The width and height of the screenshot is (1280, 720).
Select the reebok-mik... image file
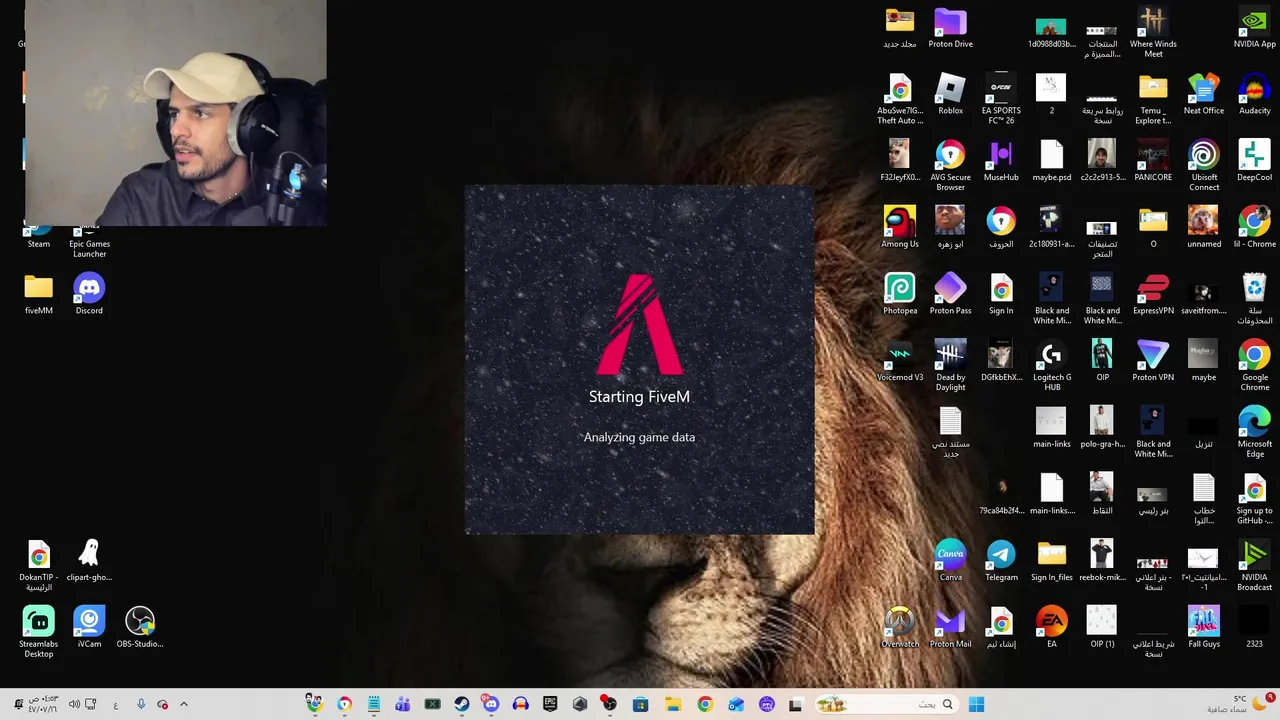click(x=1102, y=562)
